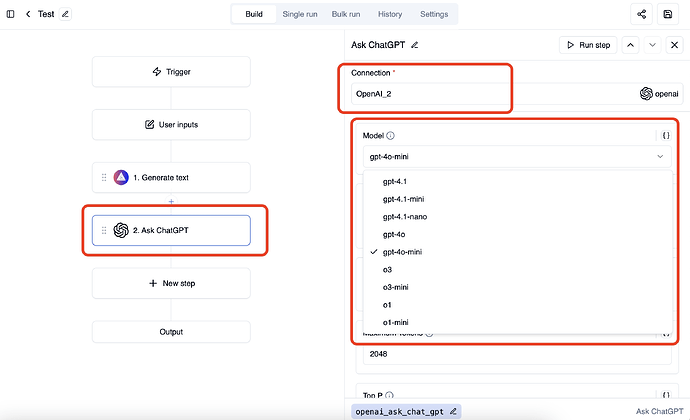
Task: Save the workflow with the disk icon
Action: 668,14
